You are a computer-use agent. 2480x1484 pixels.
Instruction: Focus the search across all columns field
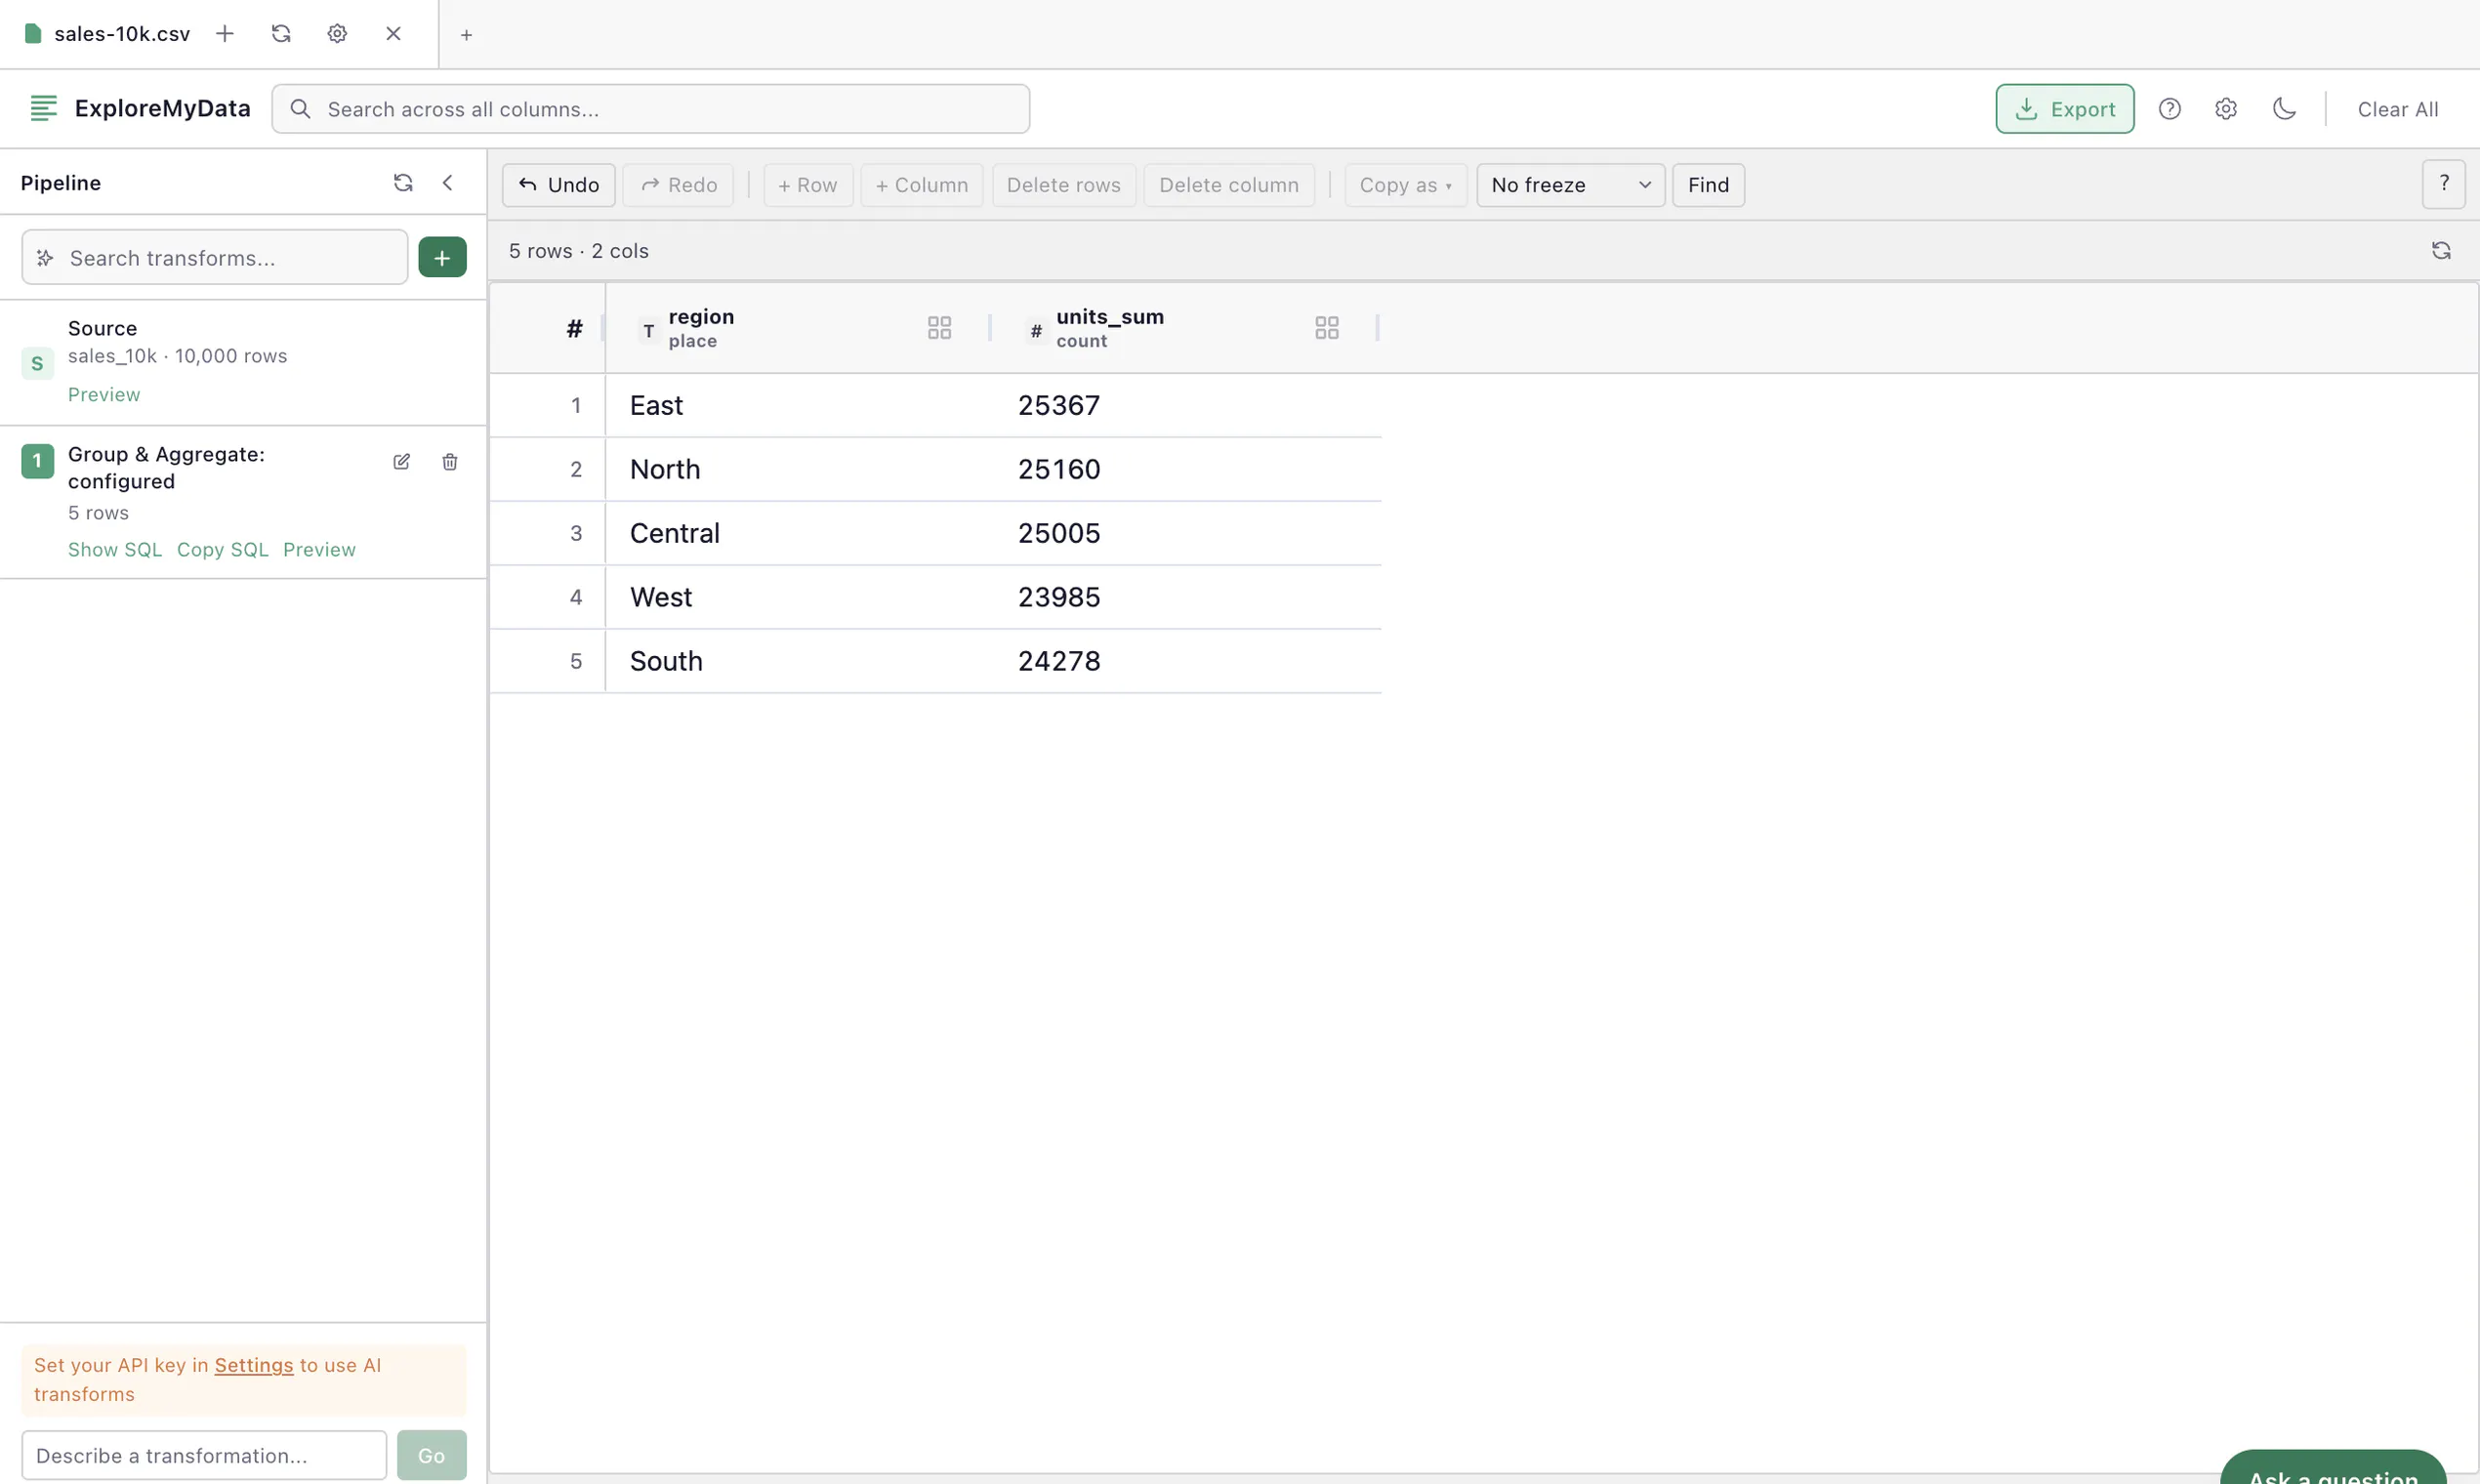(650, 109)
